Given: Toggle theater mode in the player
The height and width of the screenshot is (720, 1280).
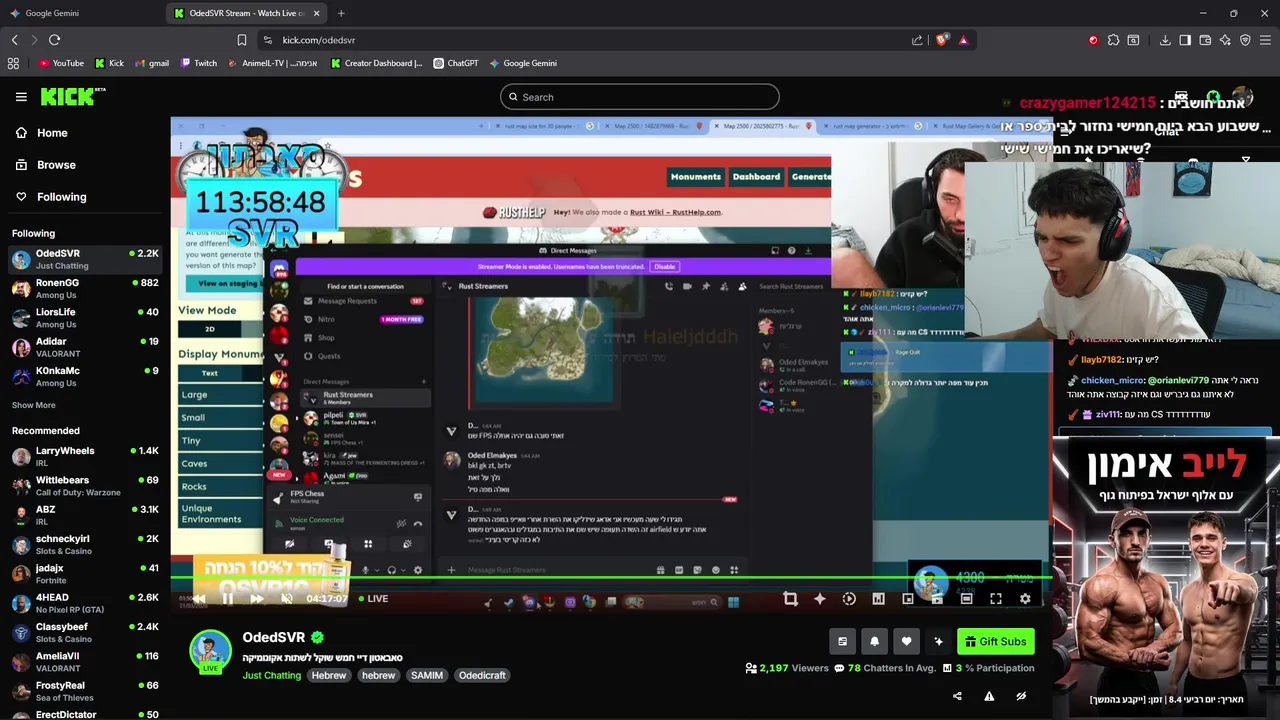Looking at the screenshot, I should [x=966, y=599].
